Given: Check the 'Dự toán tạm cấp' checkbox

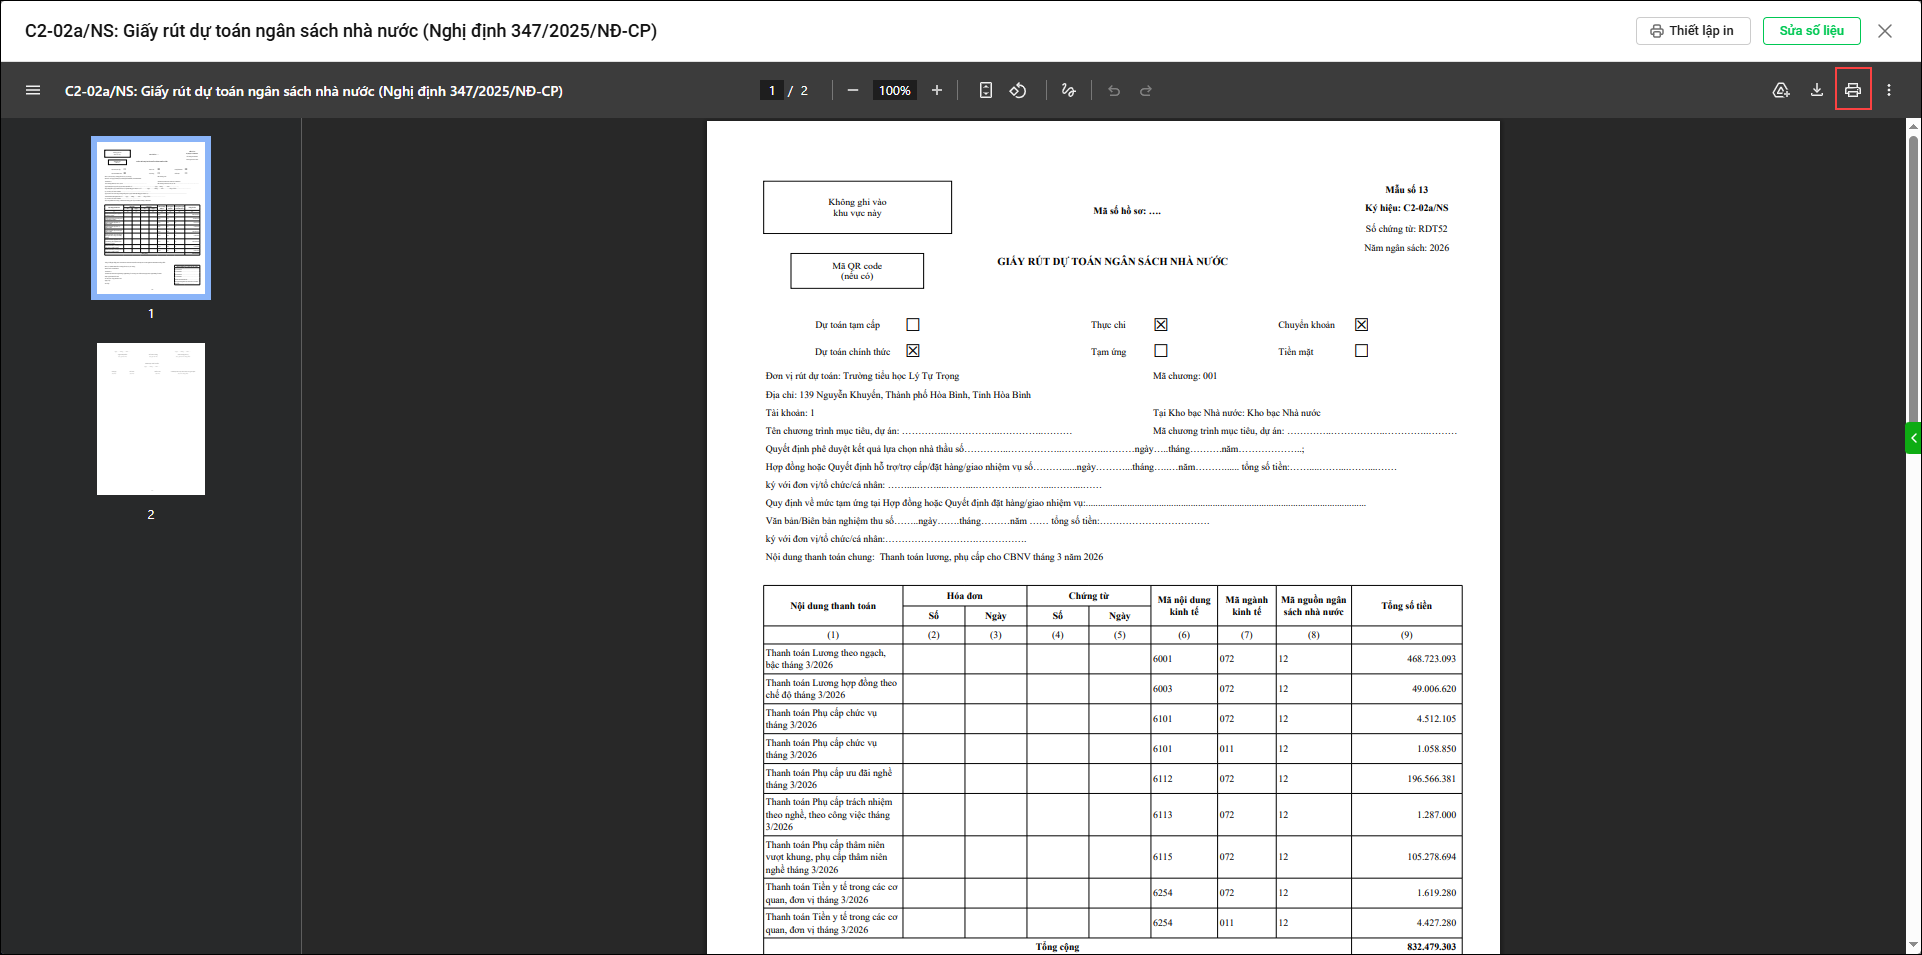Looking at the screenshot, I should pos(913,325).
